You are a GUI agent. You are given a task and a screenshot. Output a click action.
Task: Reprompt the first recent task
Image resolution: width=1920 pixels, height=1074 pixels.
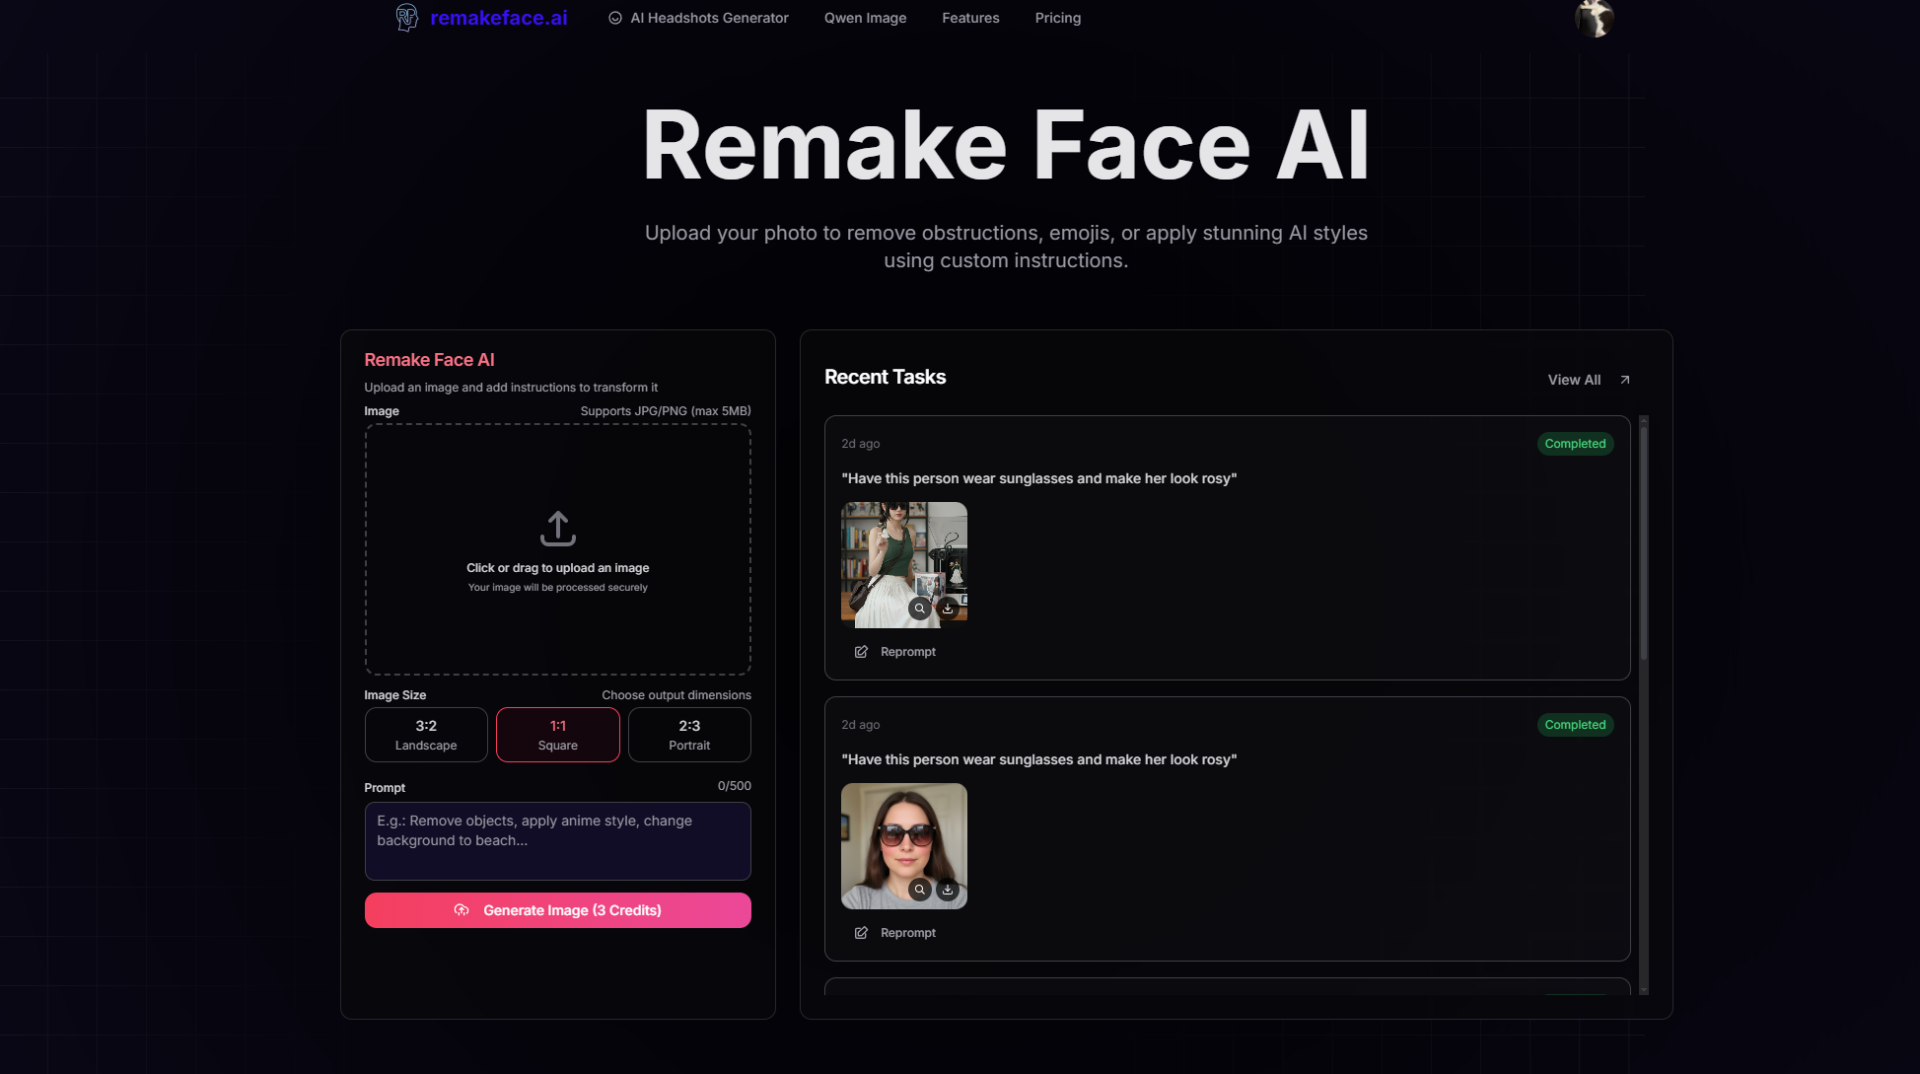coord(896,652)
